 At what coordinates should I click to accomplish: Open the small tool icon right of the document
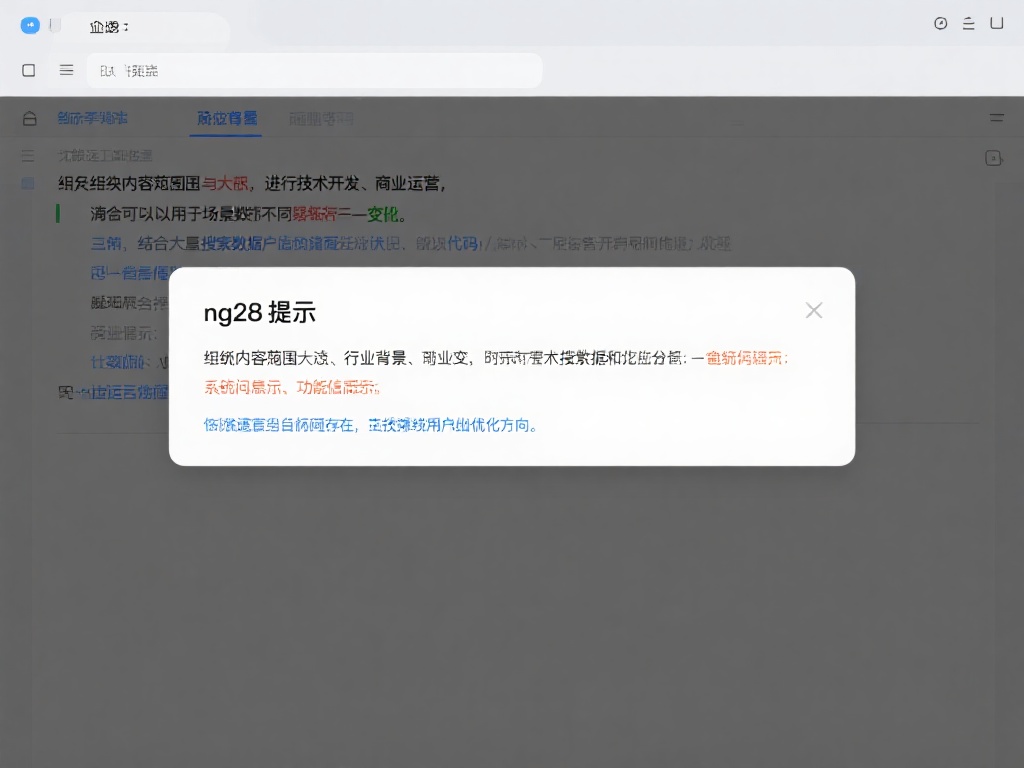992,157
